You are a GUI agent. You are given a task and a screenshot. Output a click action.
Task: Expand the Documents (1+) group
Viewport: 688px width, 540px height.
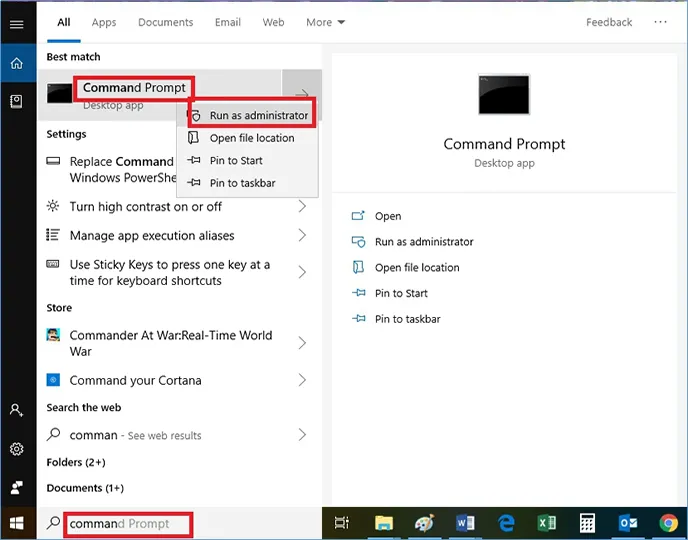[x=85, y=488]
